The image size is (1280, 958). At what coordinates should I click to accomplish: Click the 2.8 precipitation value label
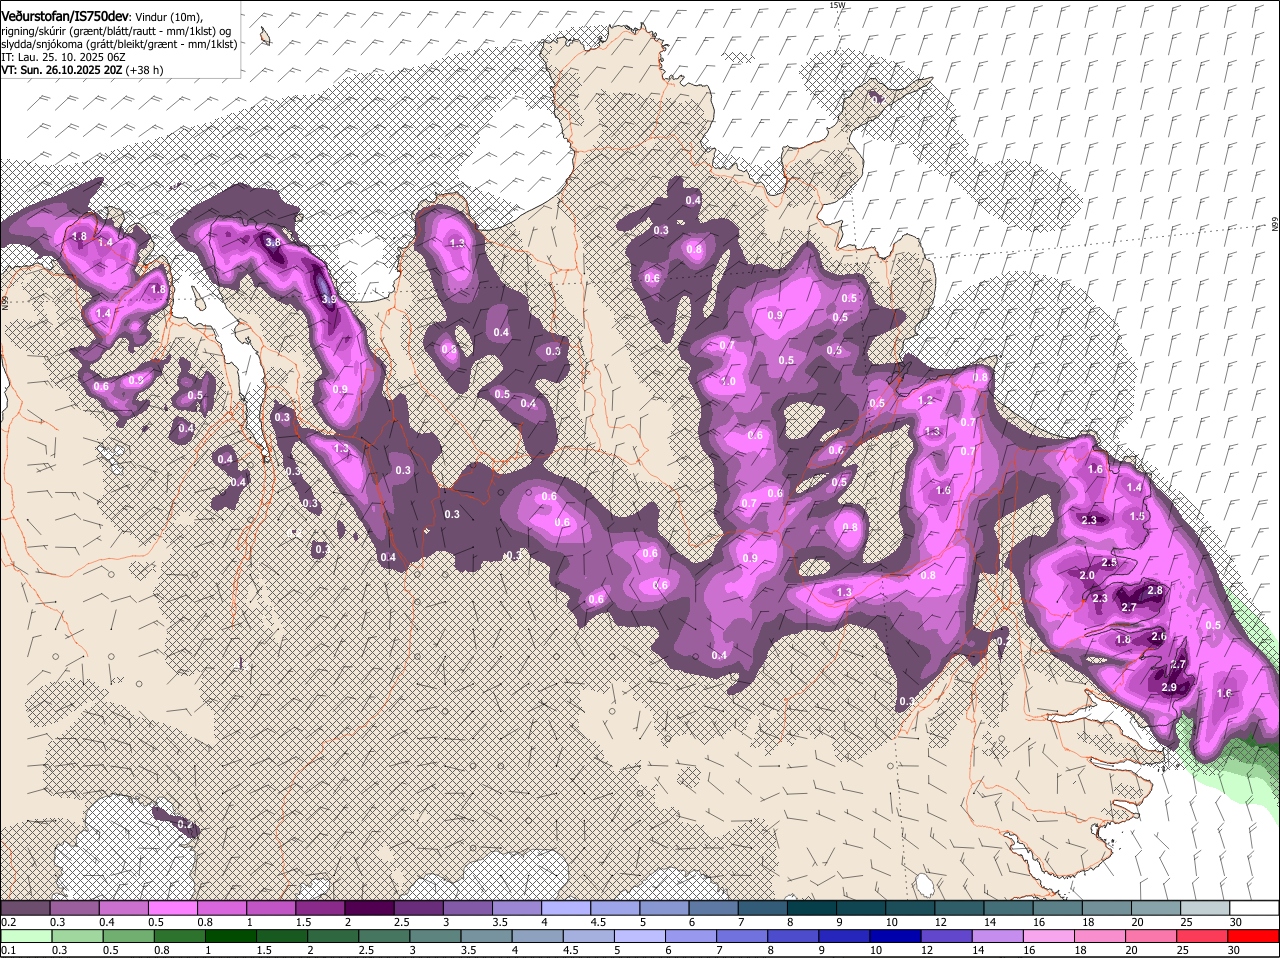(x=1155, y=591)
